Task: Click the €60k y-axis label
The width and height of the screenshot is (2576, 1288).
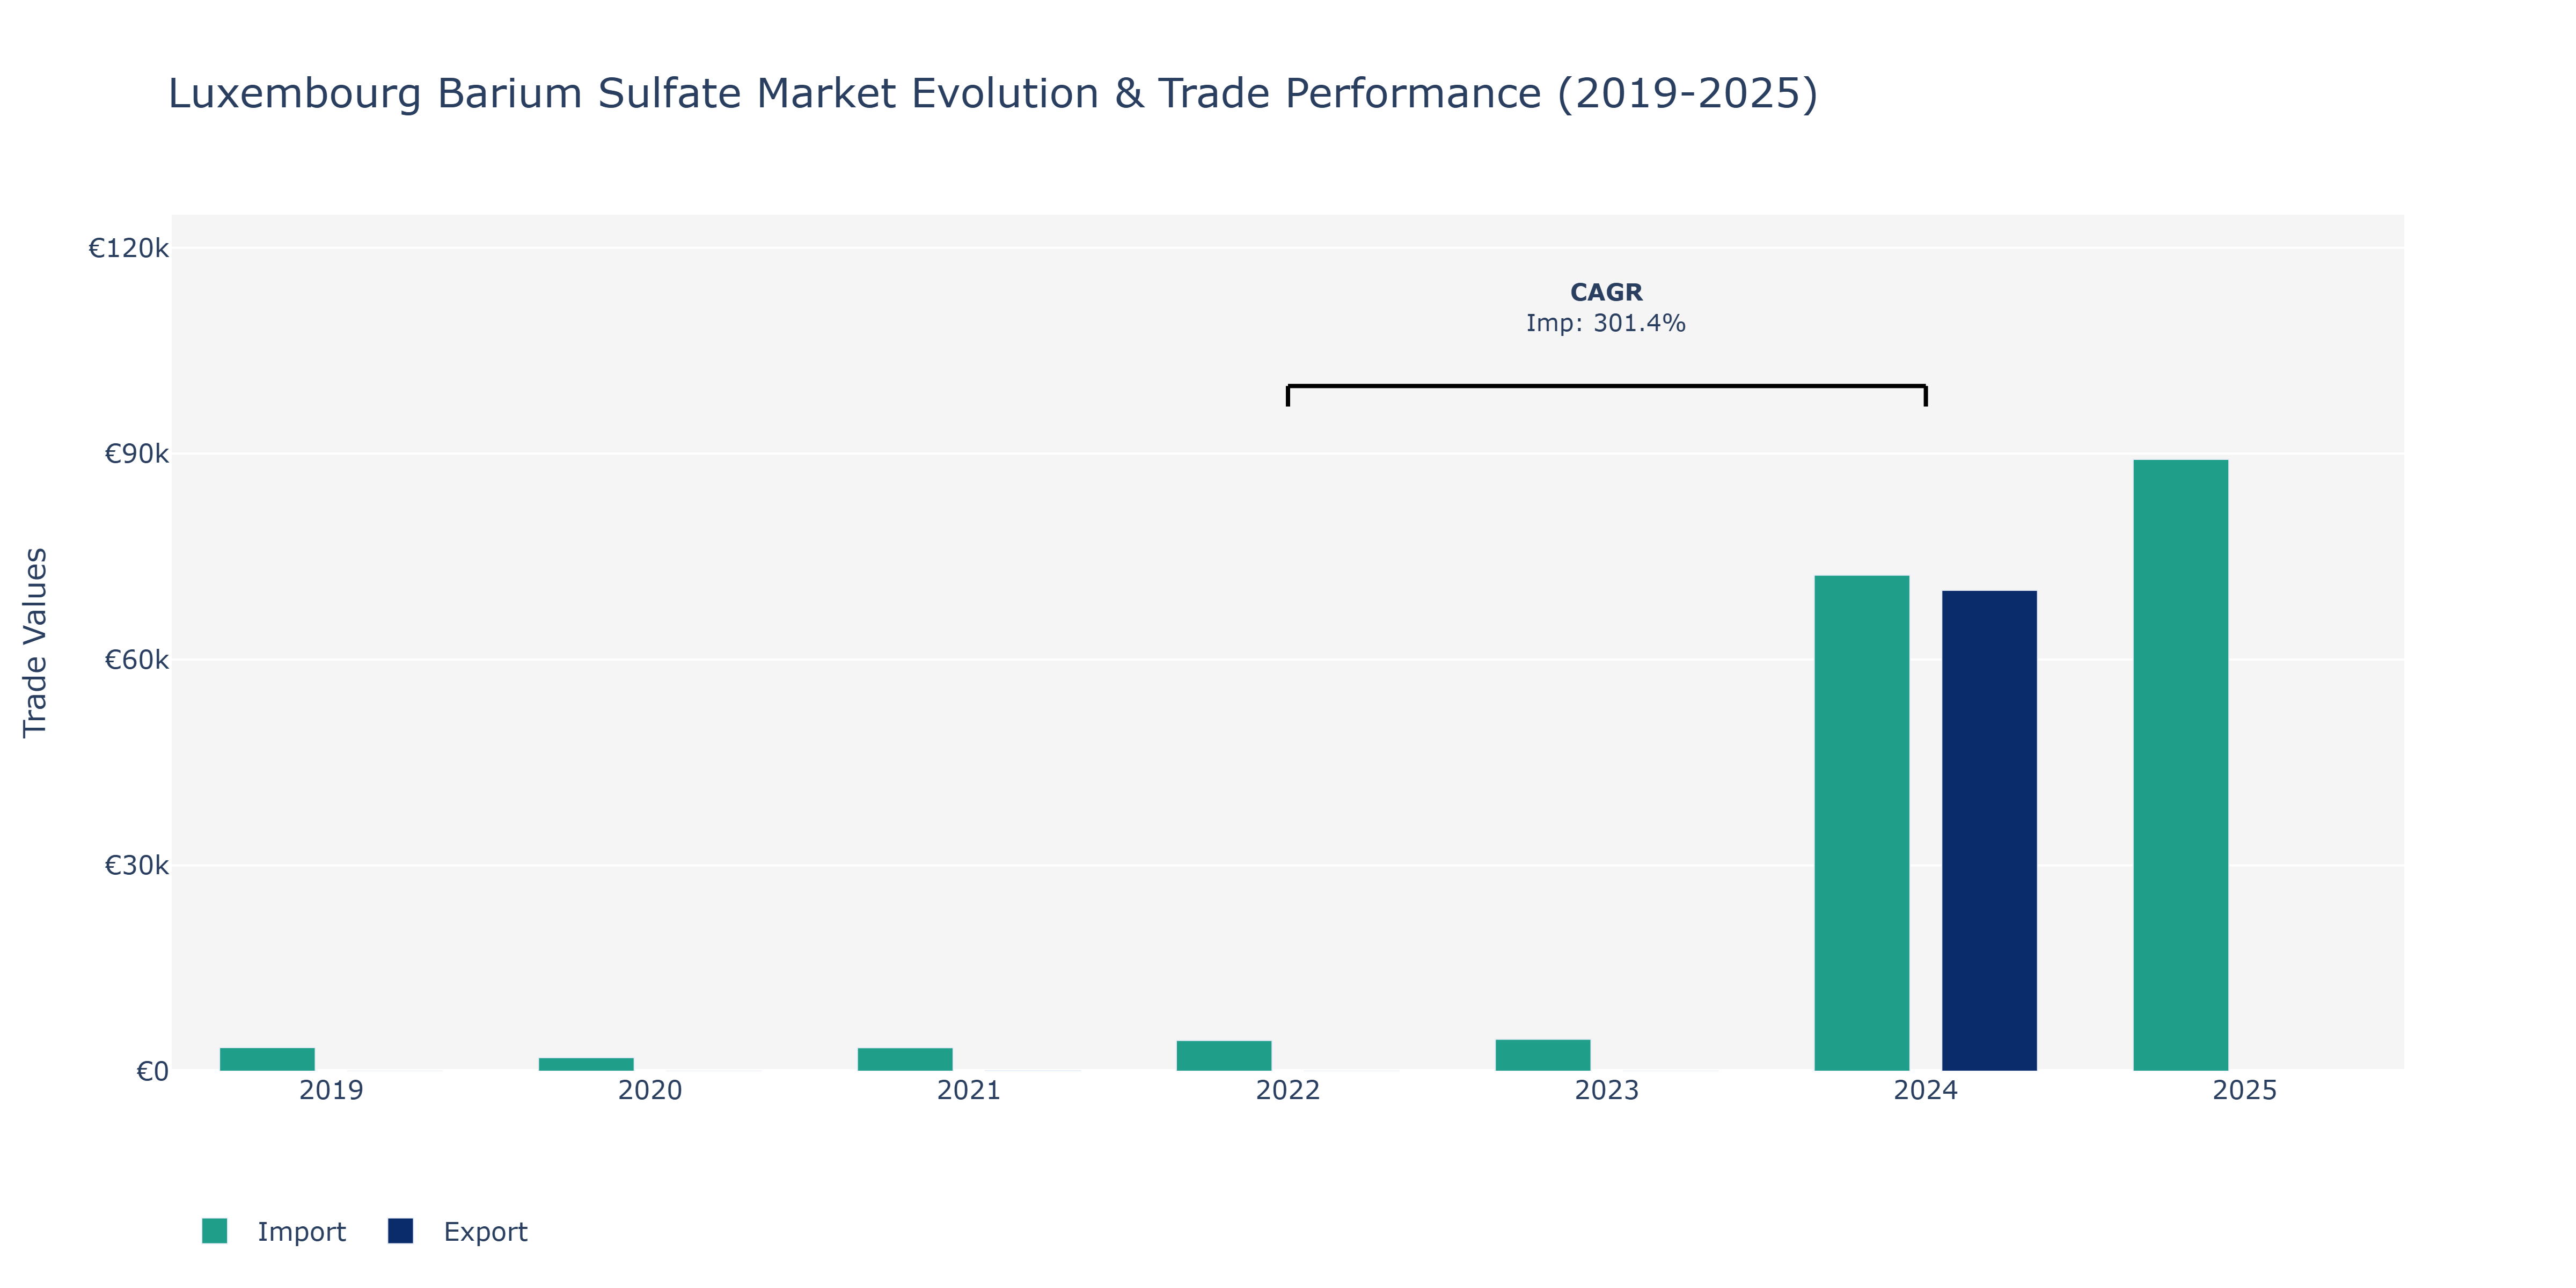Action: click(x=137, y=660)
